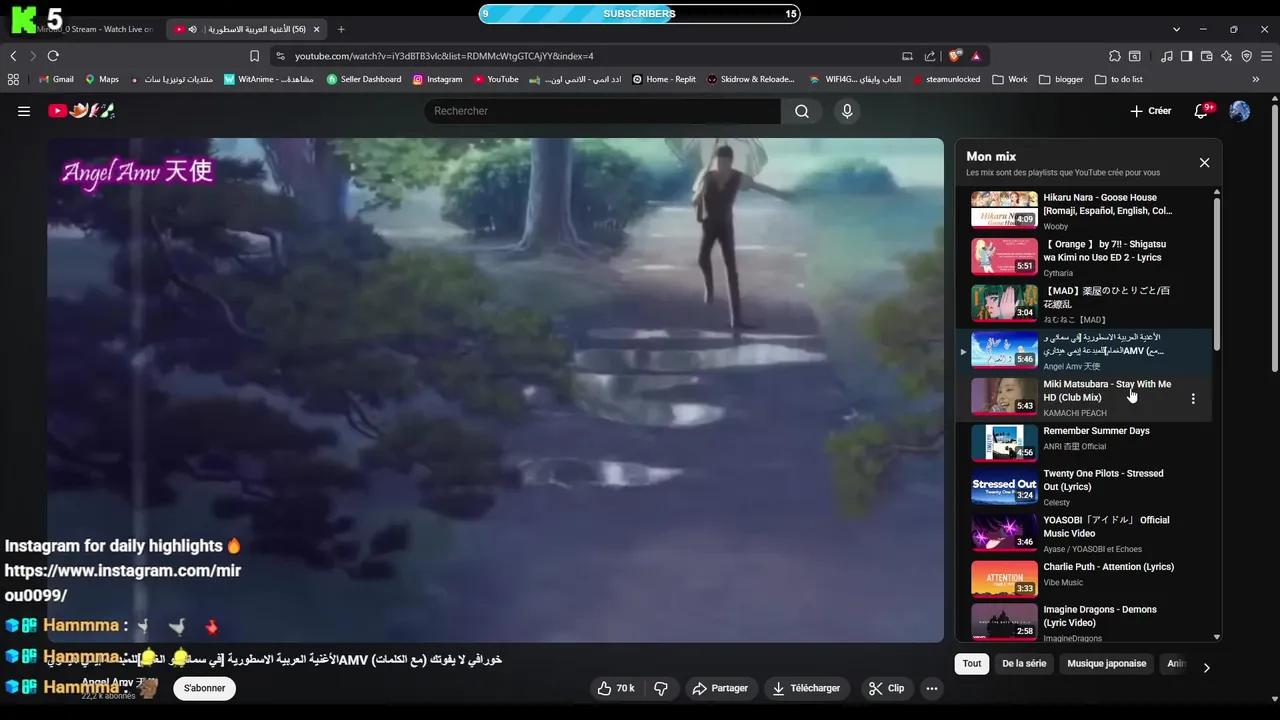1280x720 pixels.
Task: Select the Tout filter chip
Action: click(972, 663)
